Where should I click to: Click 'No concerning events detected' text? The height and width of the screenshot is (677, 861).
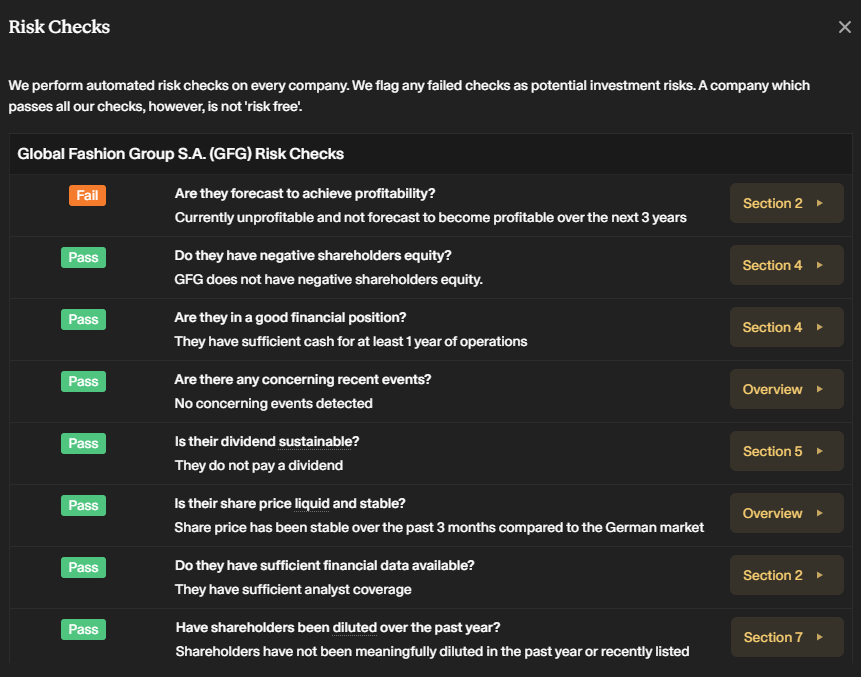273,404
